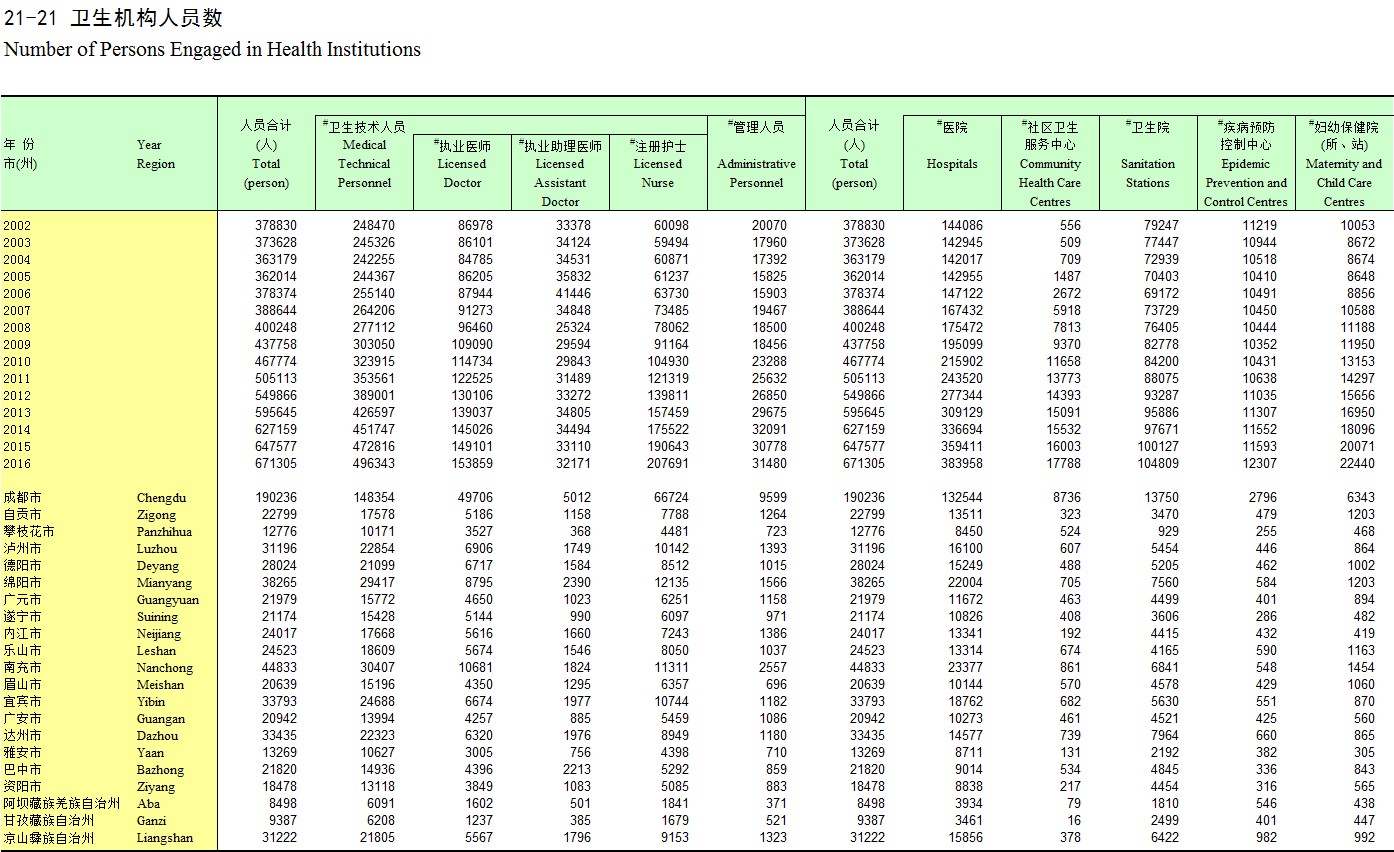1394x852 pixels.
Task: Select the Nanchong region label
Action: point(164,668)
